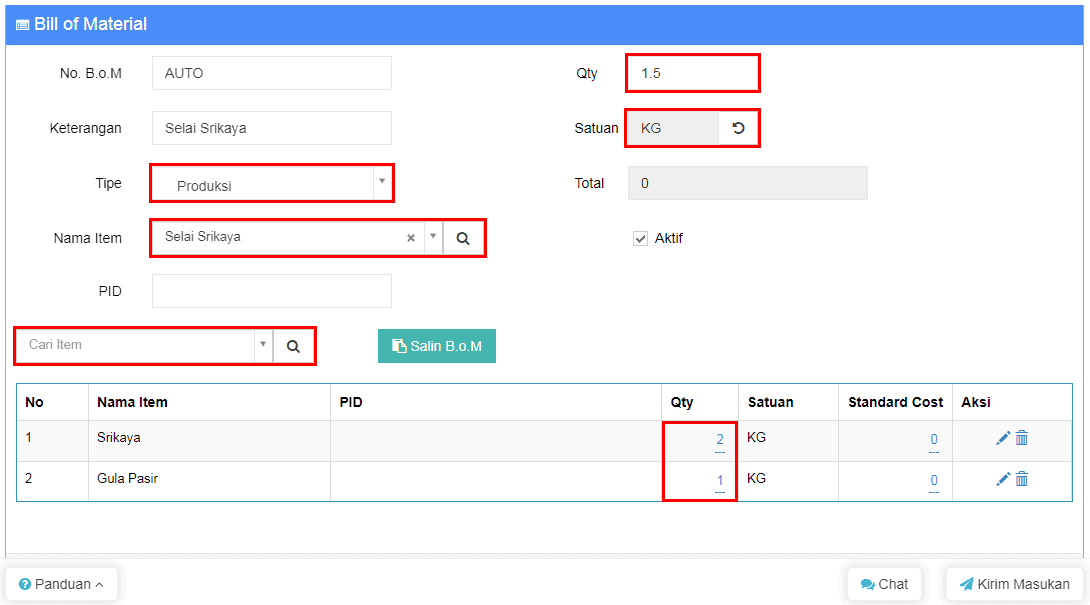Viewport: 1090px width, 605px height.
Task: Expand the Cari Item dropdown arrow
Action: [263, 344]
